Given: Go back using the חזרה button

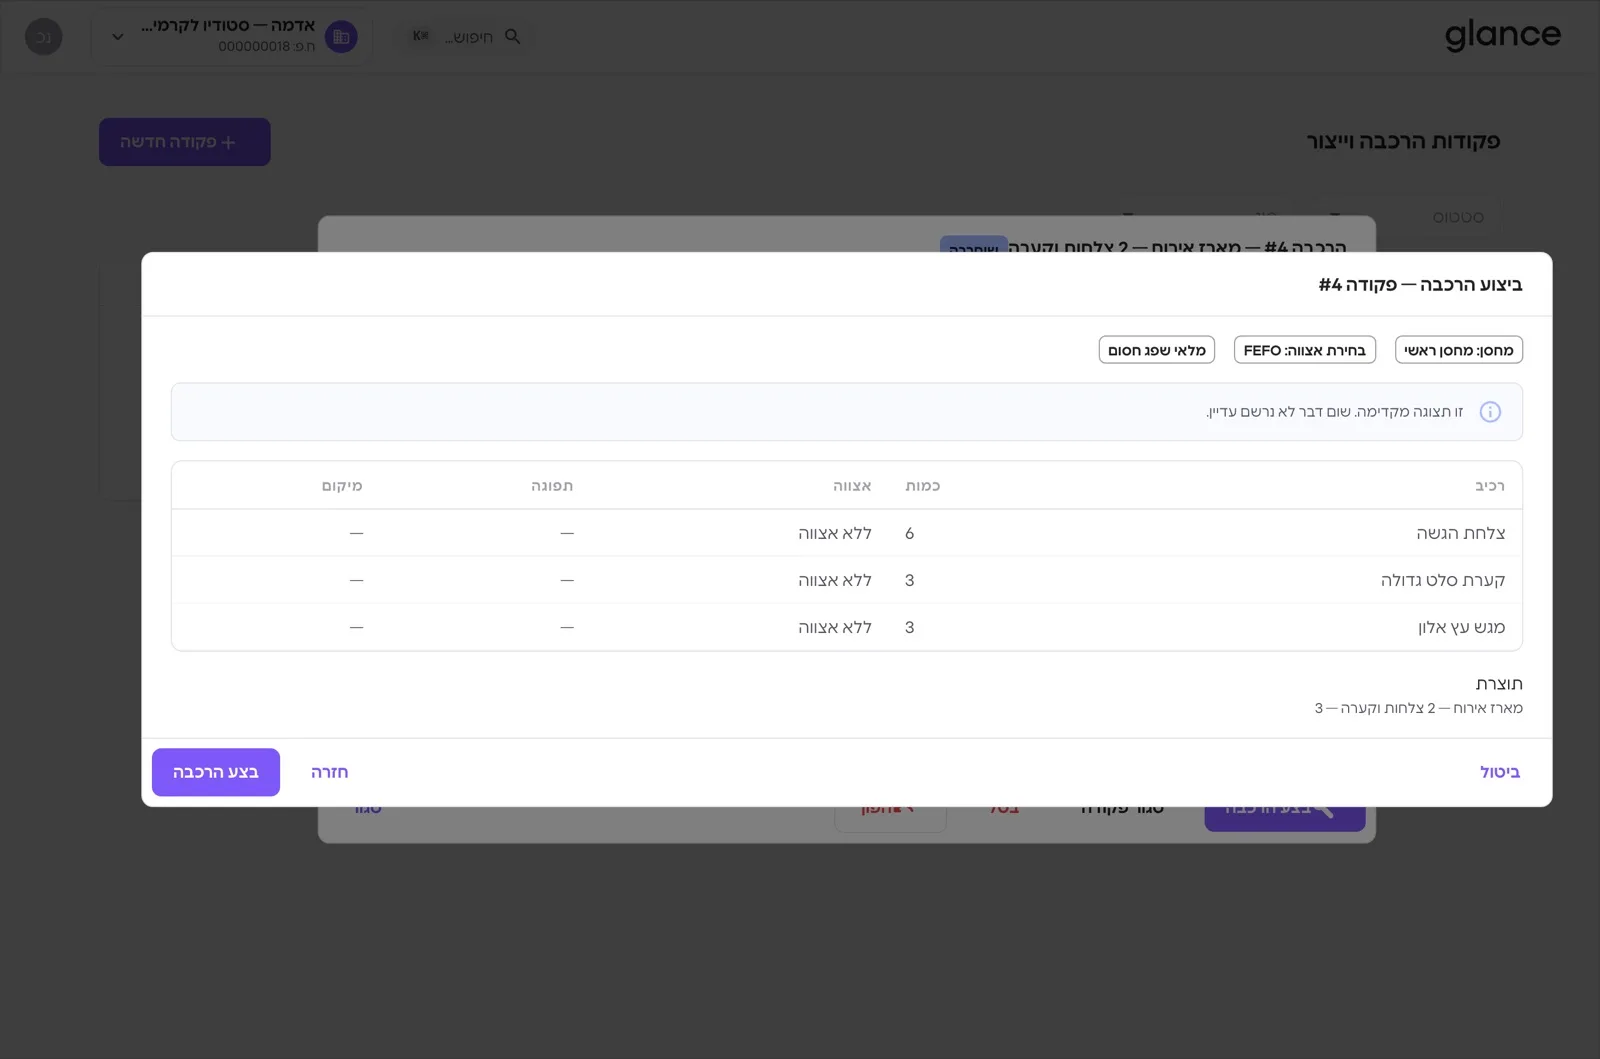Looking at the screenshot, I should pos(329,772).
